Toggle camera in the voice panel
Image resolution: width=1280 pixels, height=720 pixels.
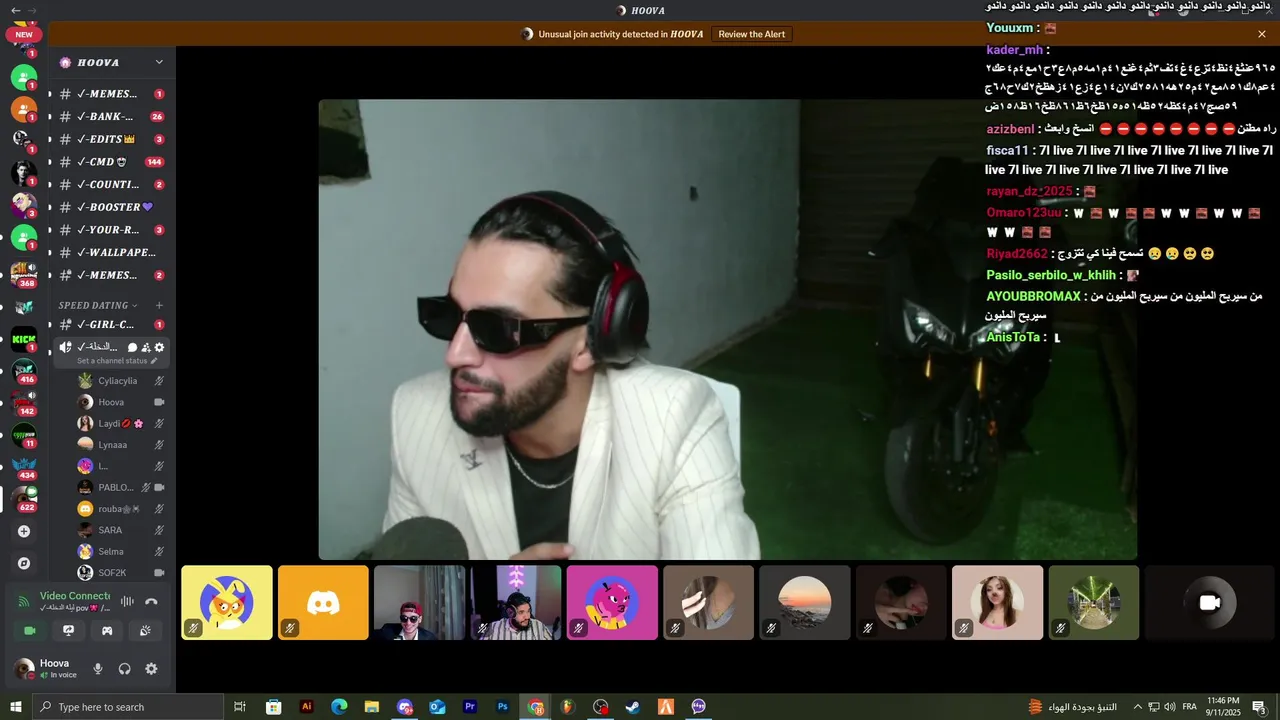point(30,631)
